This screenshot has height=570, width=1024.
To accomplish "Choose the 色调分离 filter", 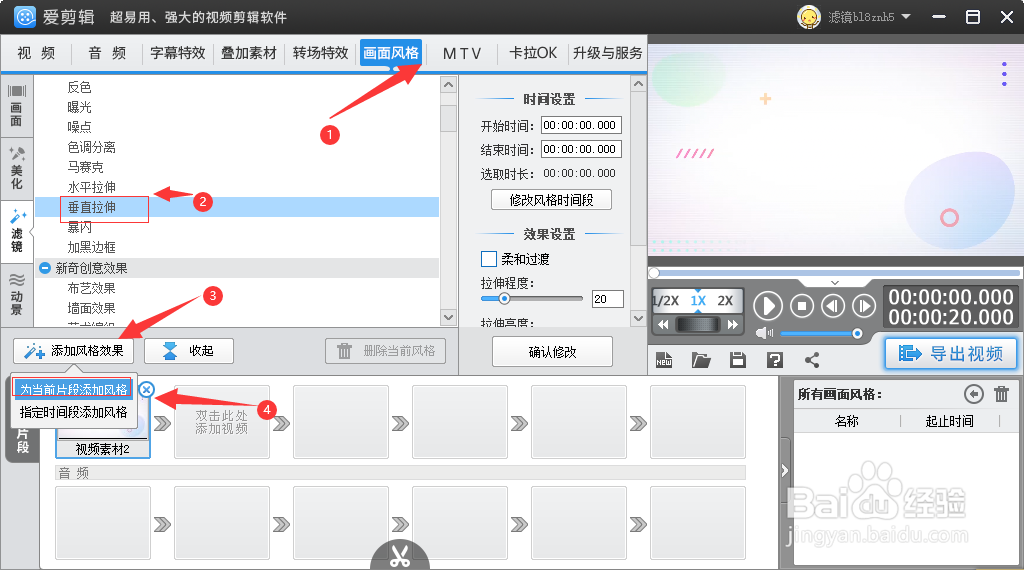I will coord(91,148).
